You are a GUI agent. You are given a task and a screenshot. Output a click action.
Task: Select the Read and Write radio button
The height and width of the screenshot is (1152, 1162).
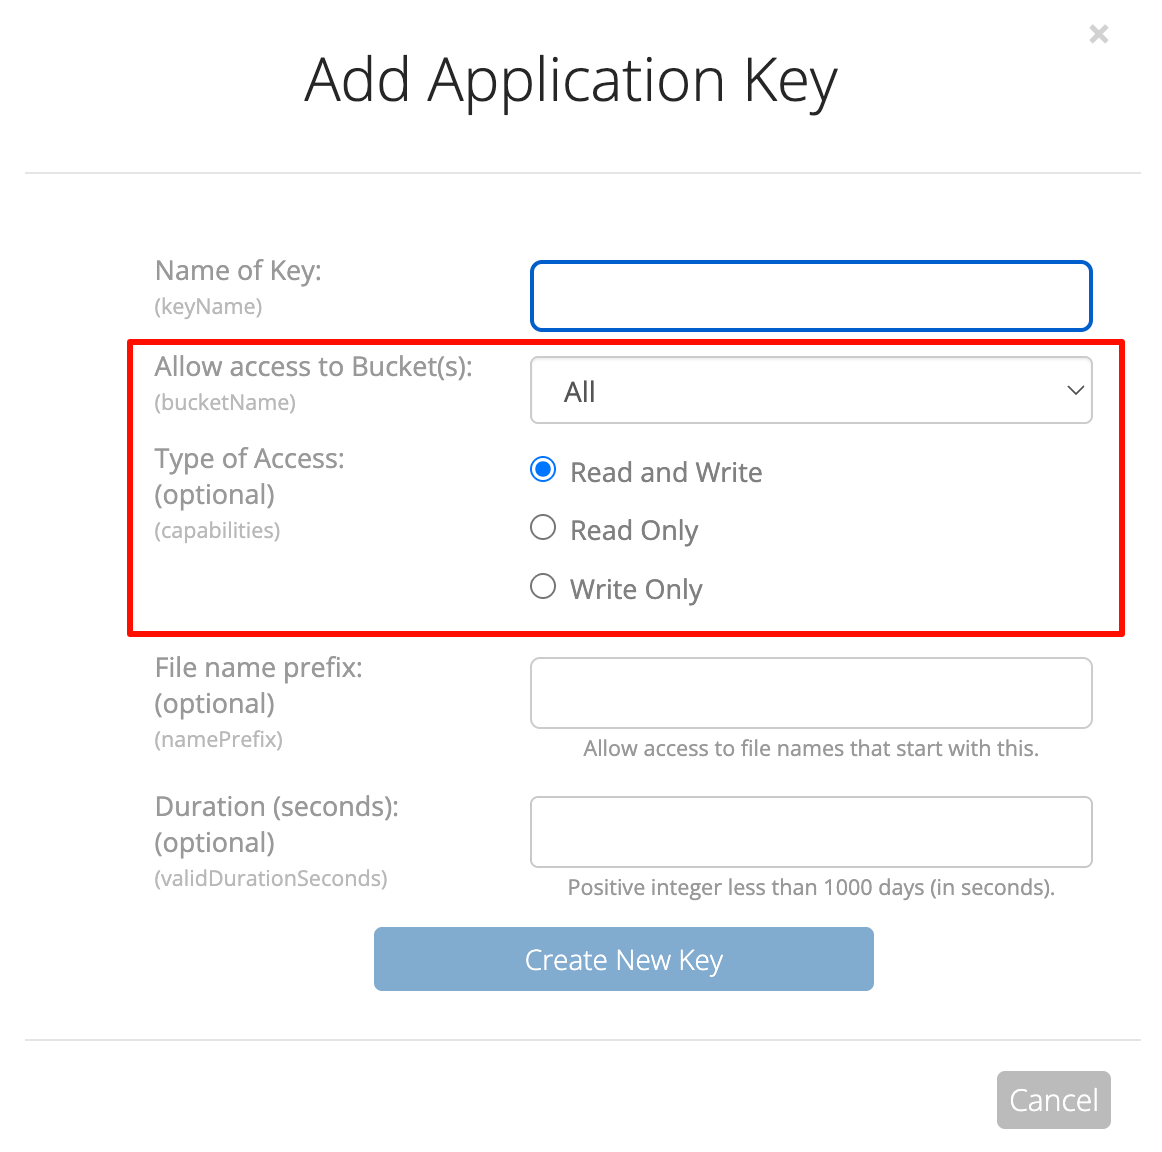pos(543,470)
